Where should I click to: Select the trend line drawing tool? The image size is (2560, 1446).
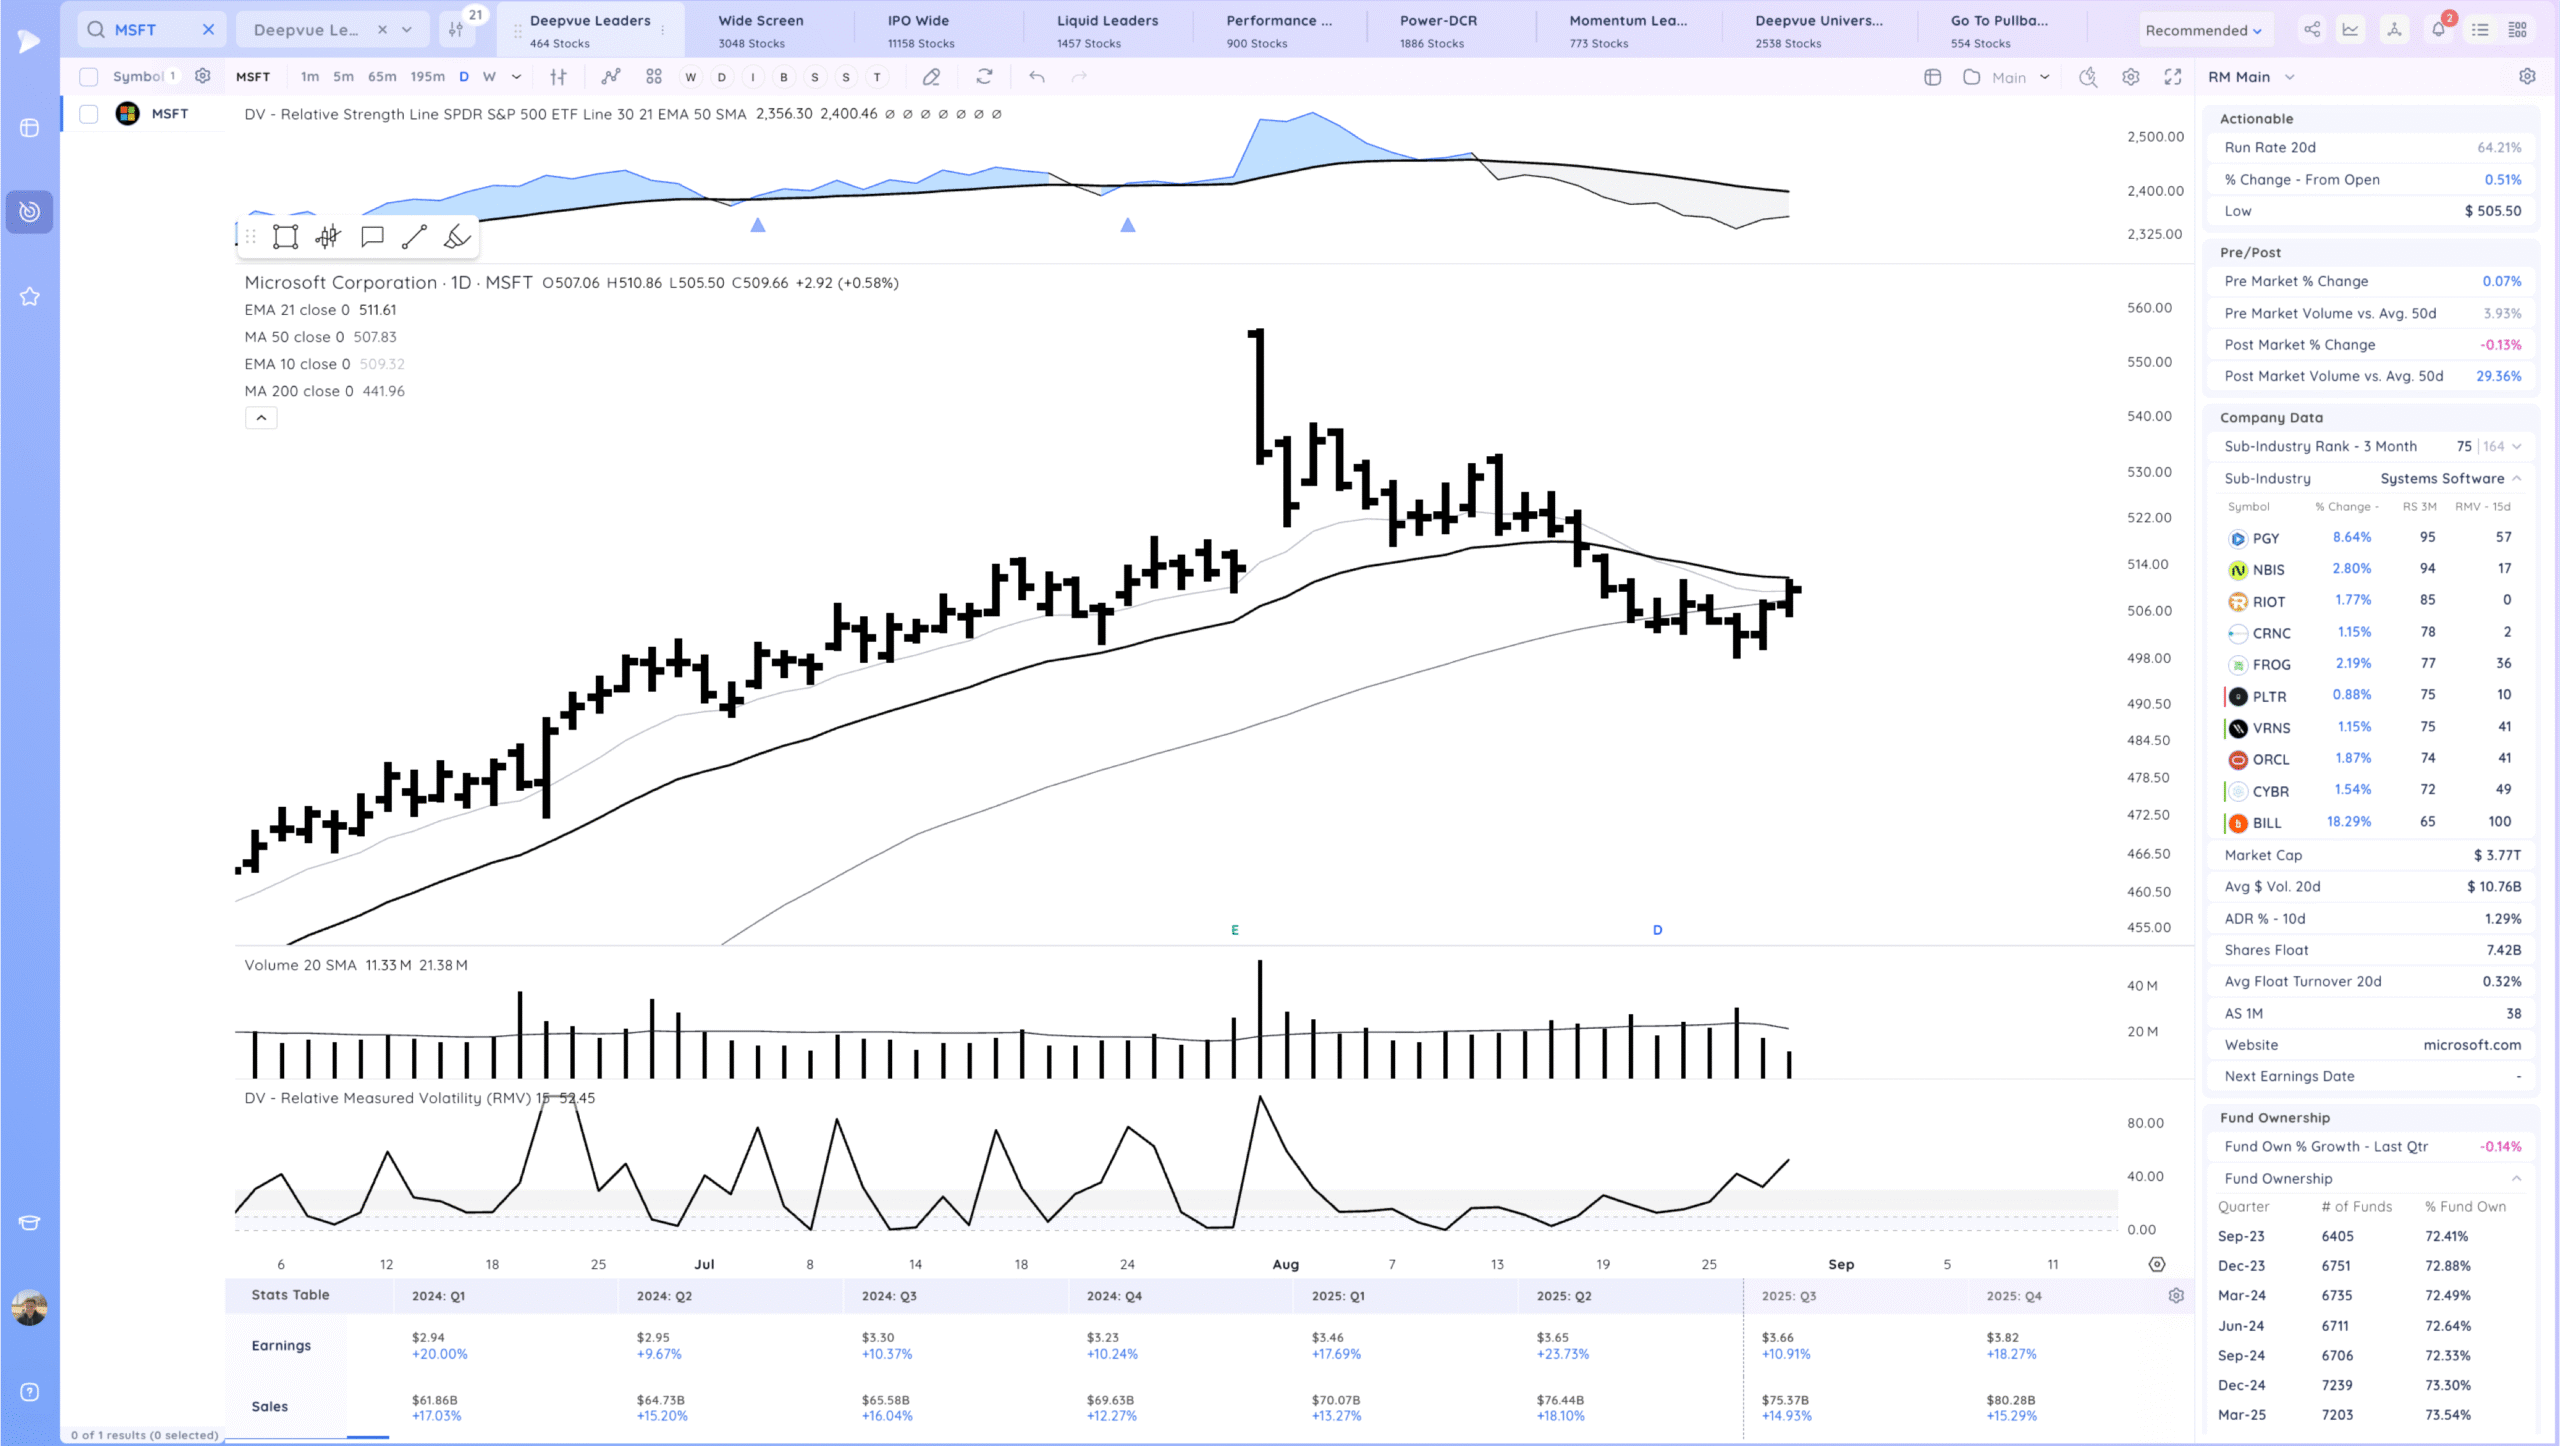coord(414,237)
